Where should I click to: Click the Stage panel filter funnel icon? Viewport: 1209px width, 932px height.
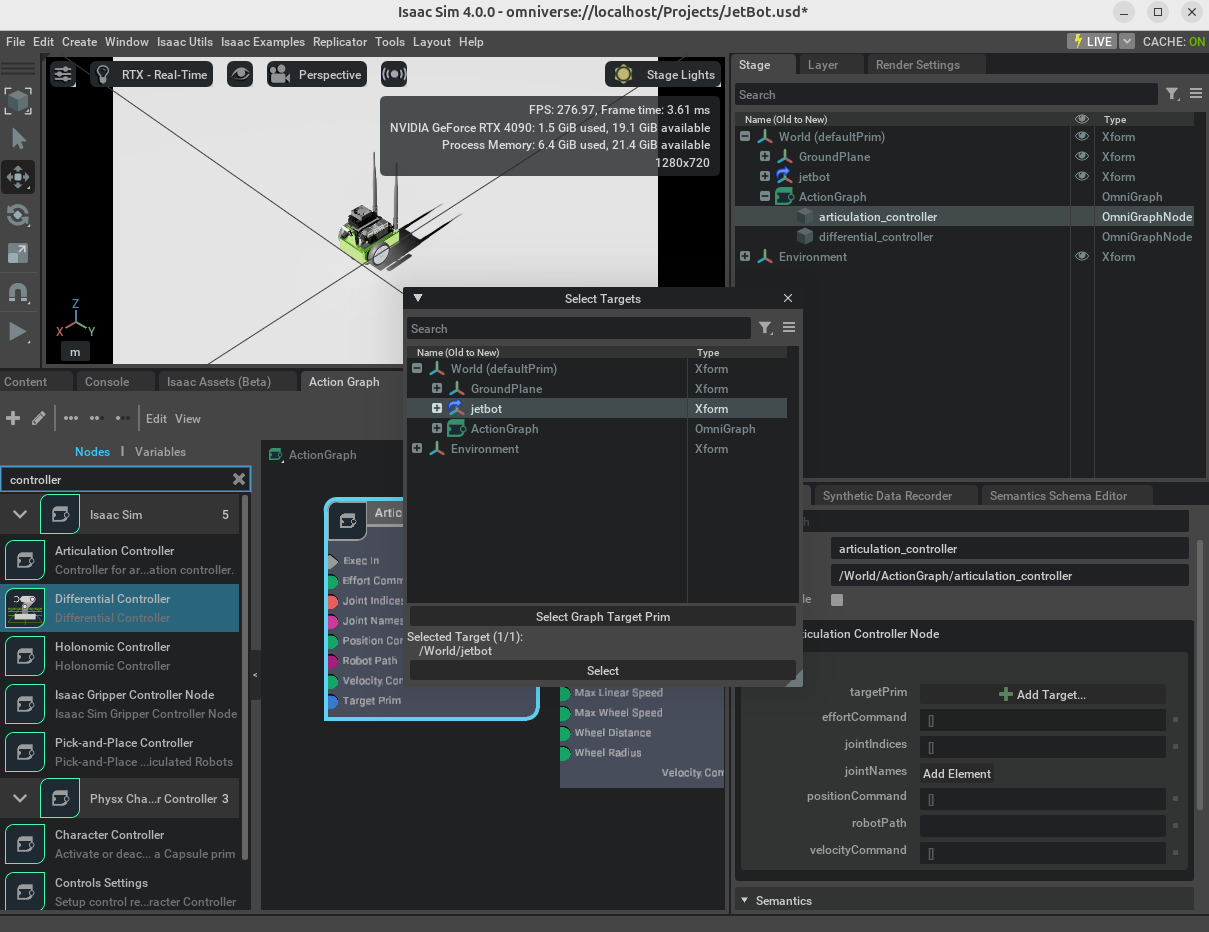click(1173, 94)
